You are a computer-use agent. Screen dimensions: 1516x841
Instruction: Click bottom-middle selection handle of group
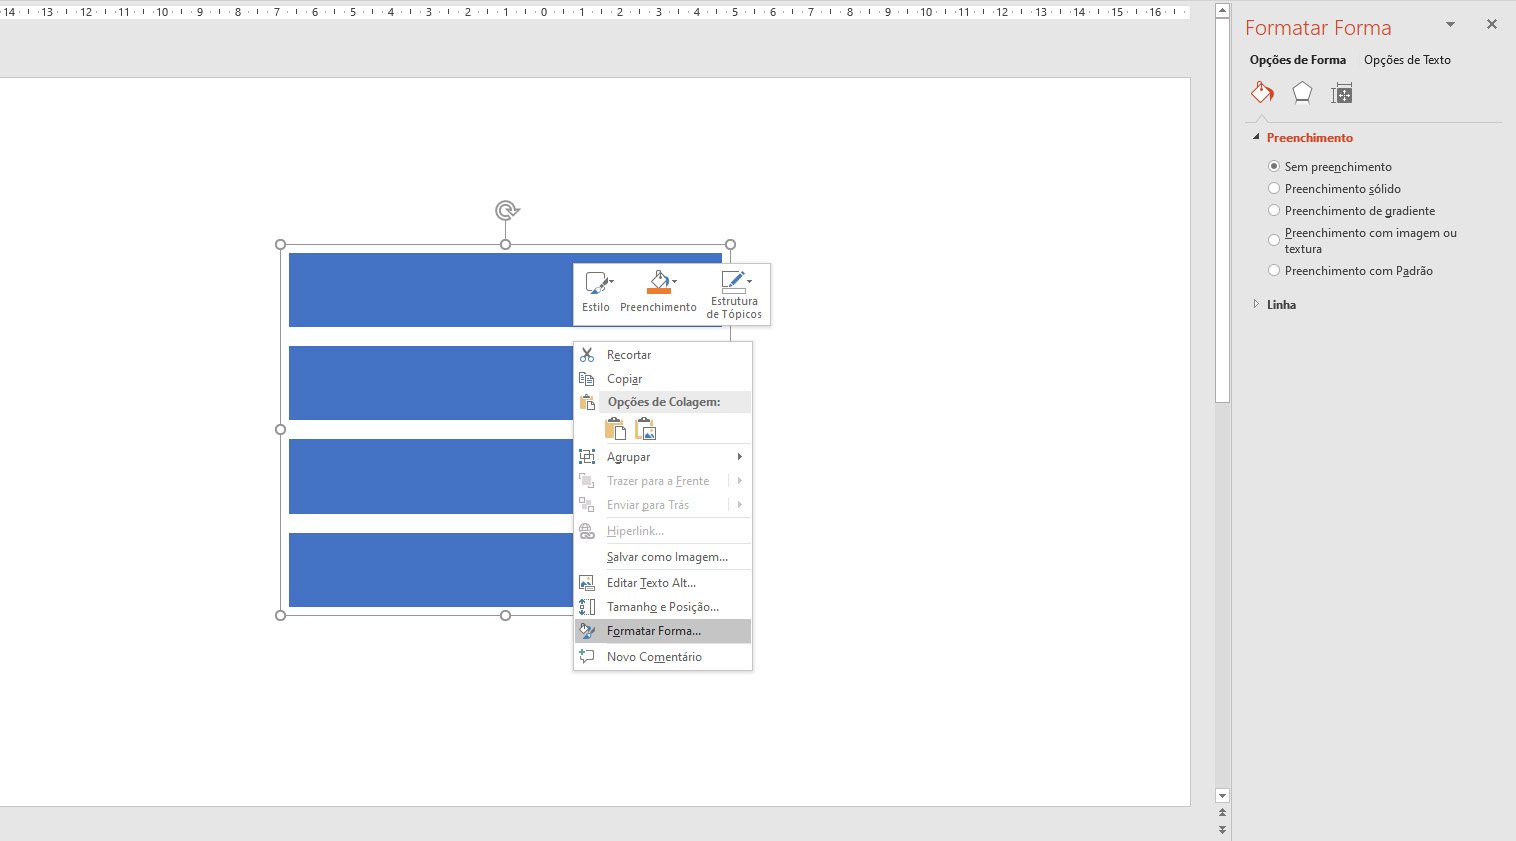click(x=505, y=615)
